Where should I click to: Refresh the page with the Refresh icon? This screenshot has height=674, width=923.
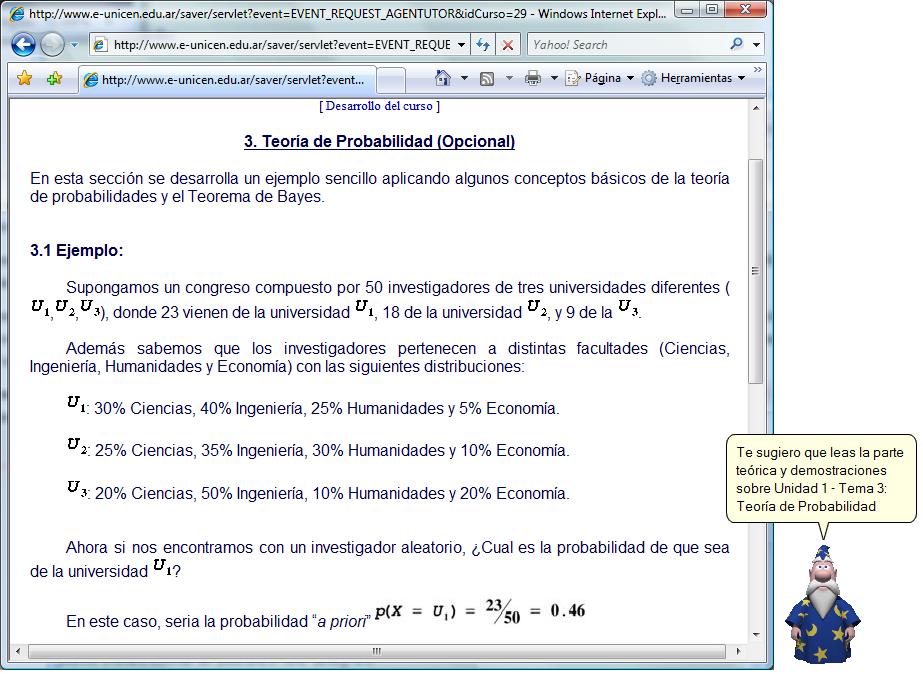click(483, 45)
